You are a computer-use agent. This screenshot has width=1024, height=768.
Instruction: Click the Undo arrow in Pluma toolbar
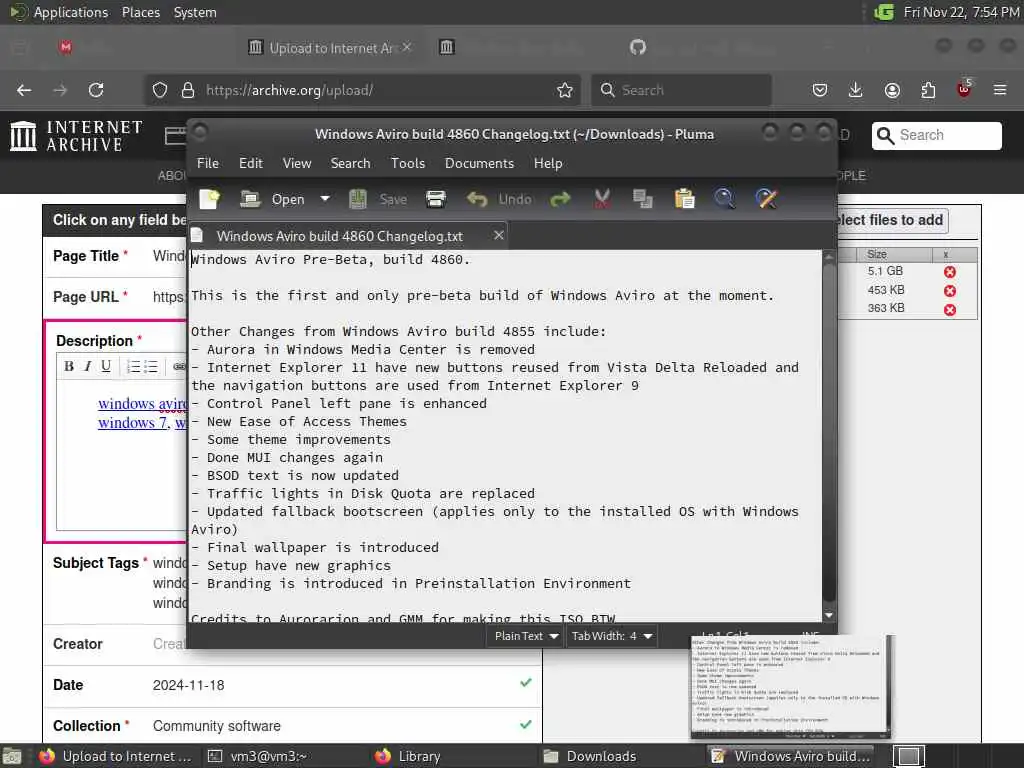[x=477, y=199]
